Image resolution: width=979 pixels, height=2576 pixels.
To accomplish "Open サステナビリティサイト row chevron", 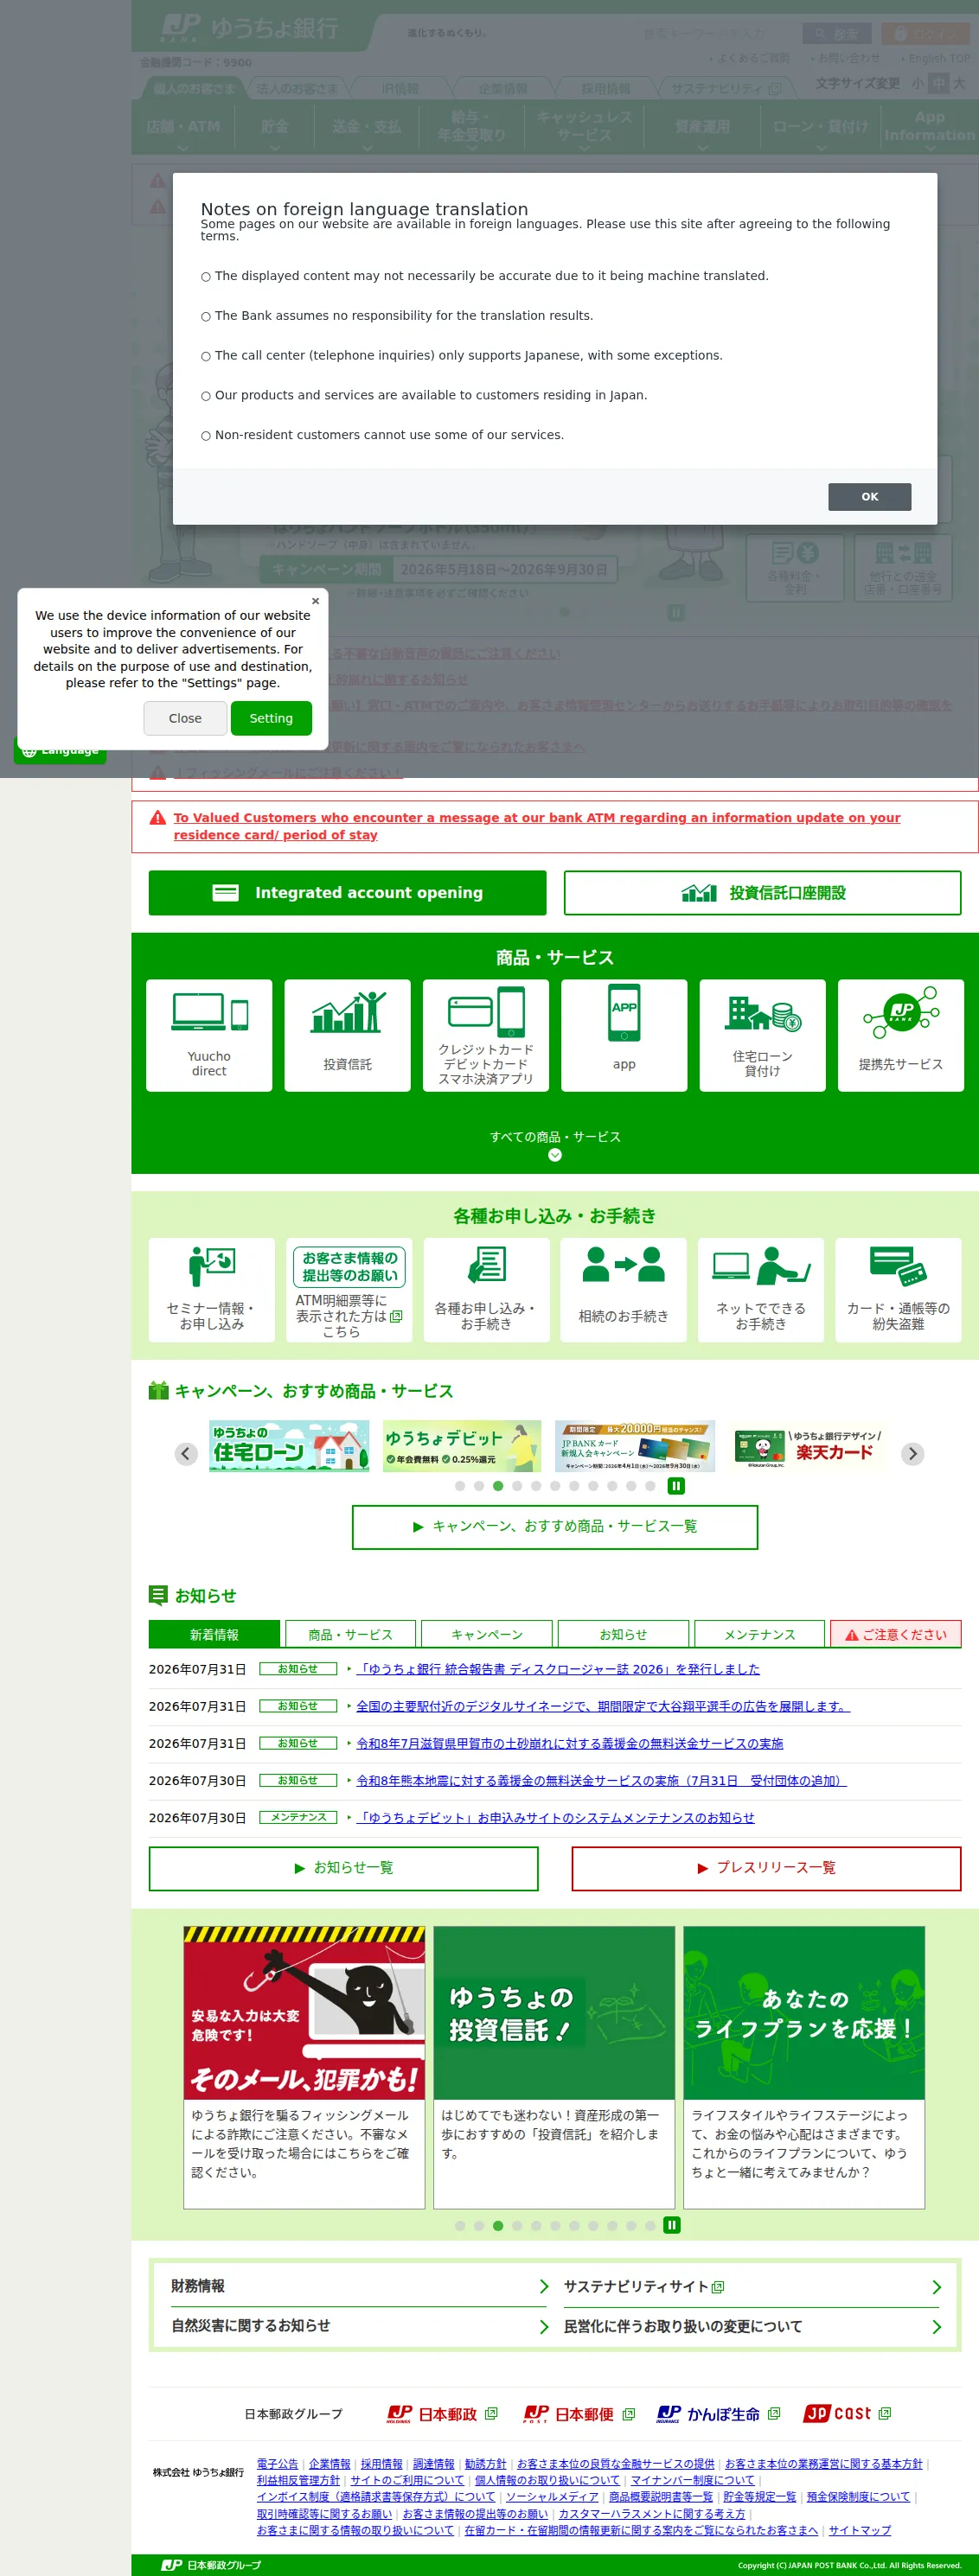I will (x=936, y=2287).
